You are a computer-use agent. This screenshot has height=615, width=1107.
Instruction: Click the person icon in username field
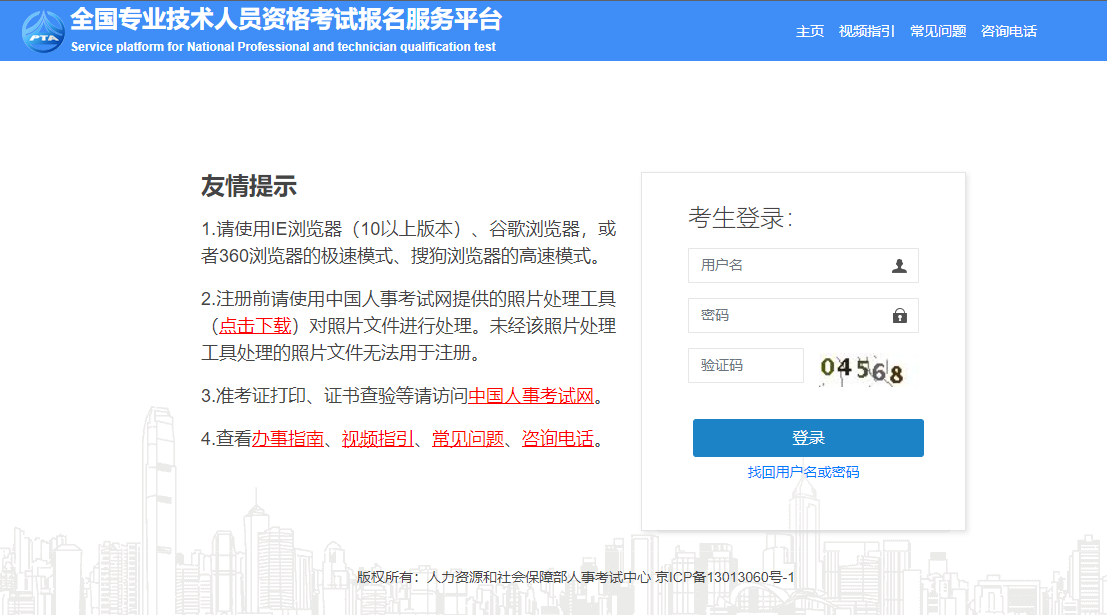(x=900, y=265)
